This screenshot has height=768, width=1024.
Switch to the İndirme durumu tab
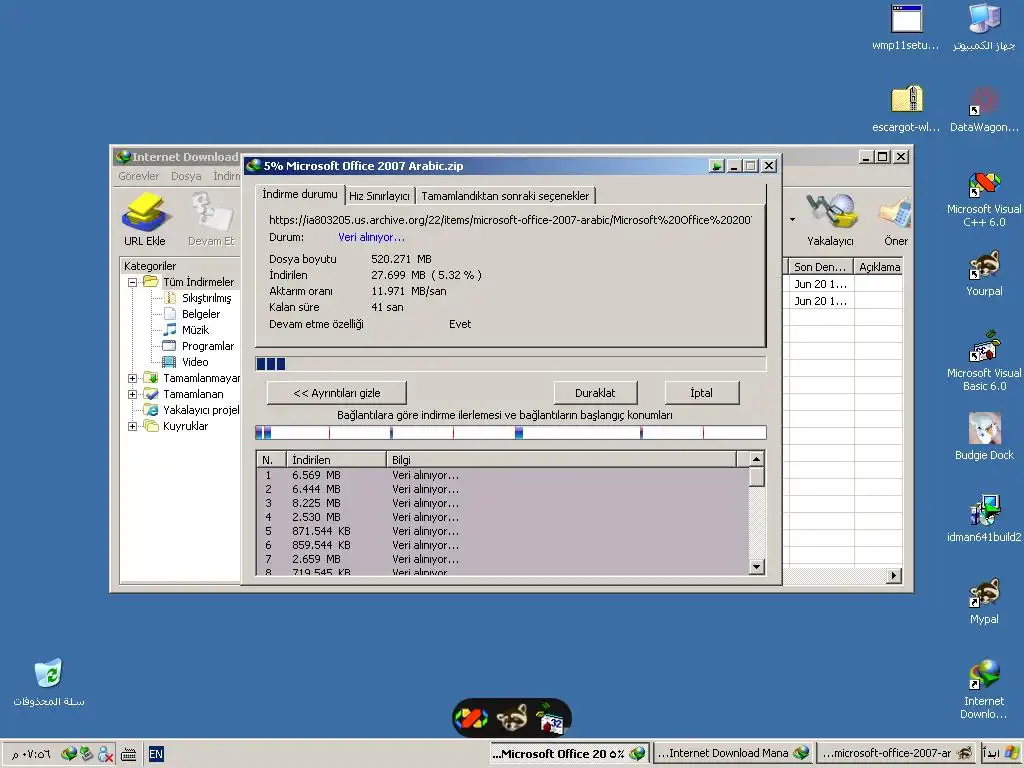(300, 194)
